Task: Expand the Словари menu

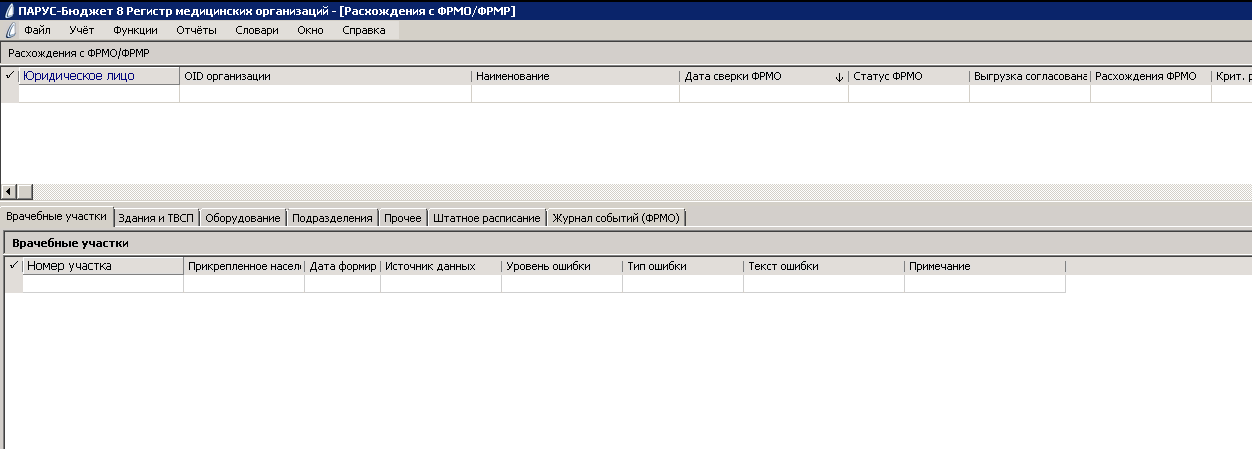Action: (256, 30)
